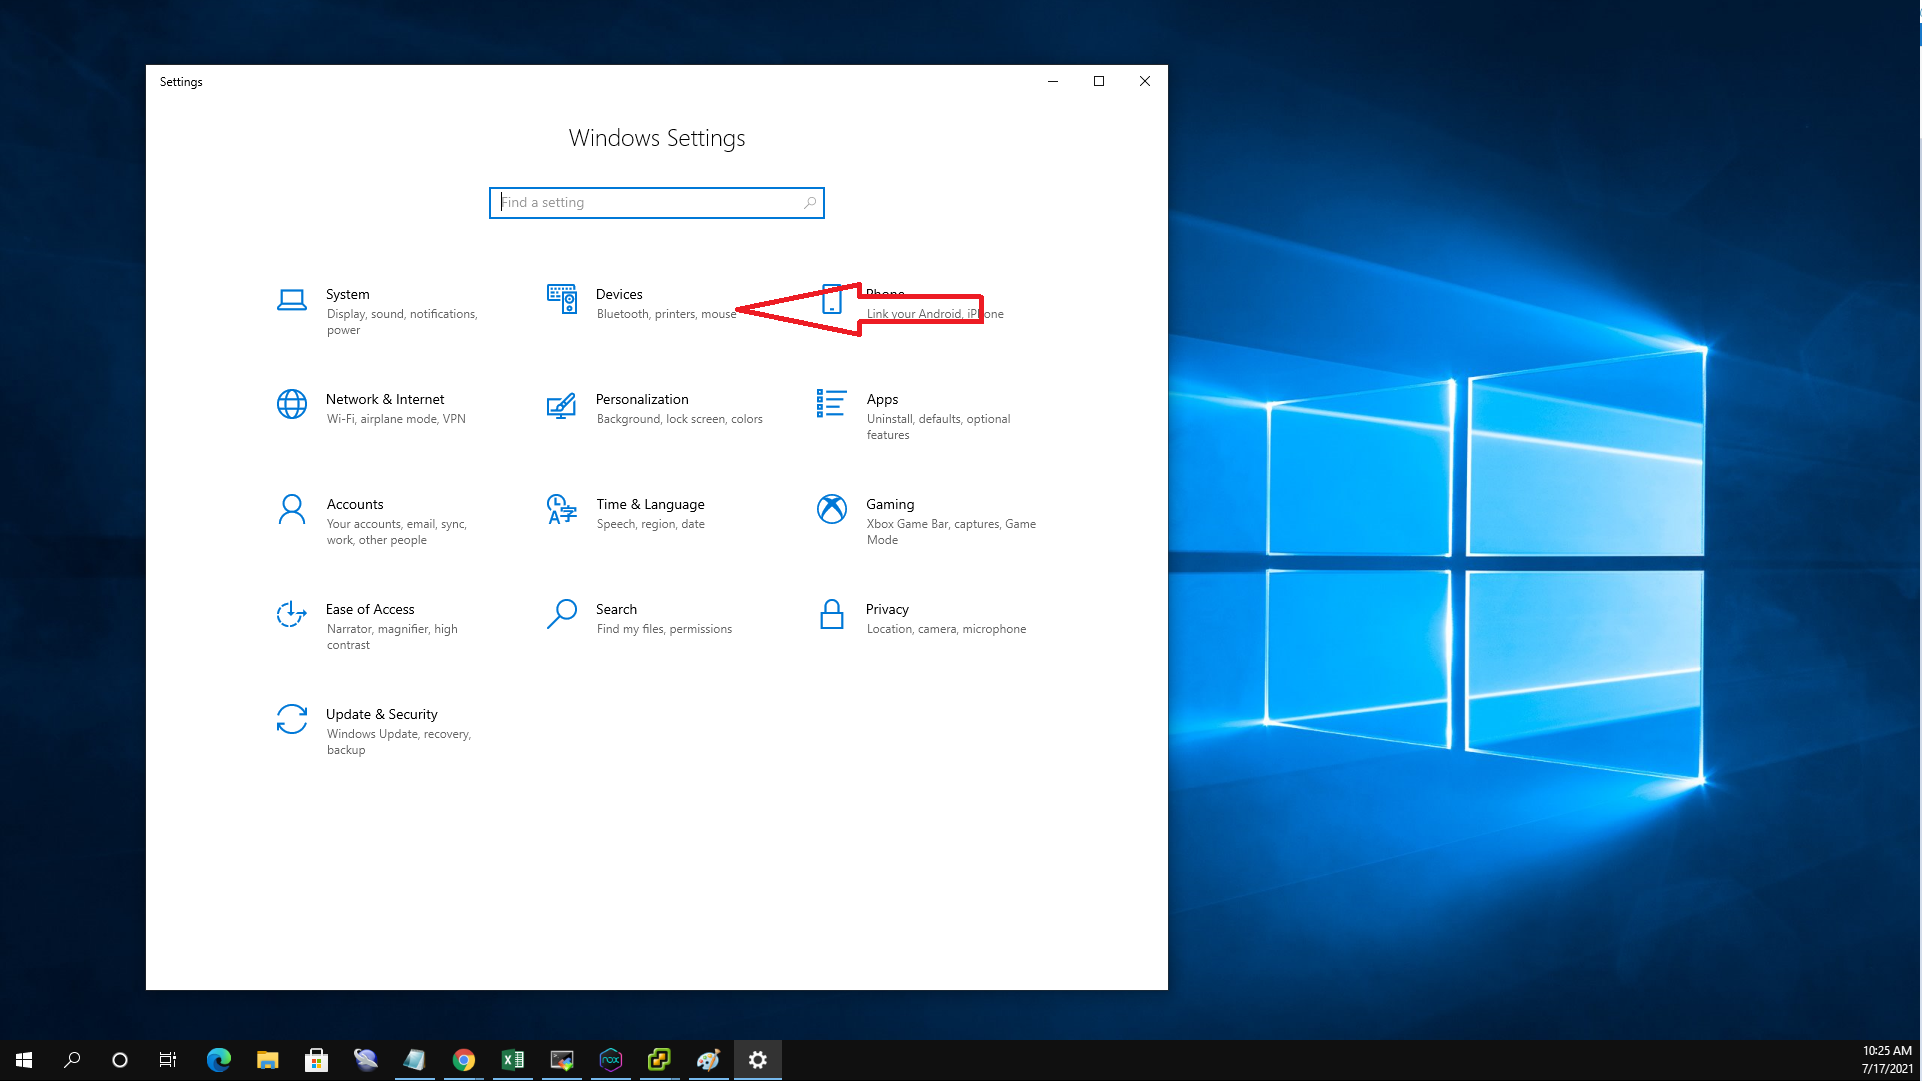The image size is (1922, 1081).
Task: Click the Devices keyboard-speaker icon
Action: [x=561, y=299]
